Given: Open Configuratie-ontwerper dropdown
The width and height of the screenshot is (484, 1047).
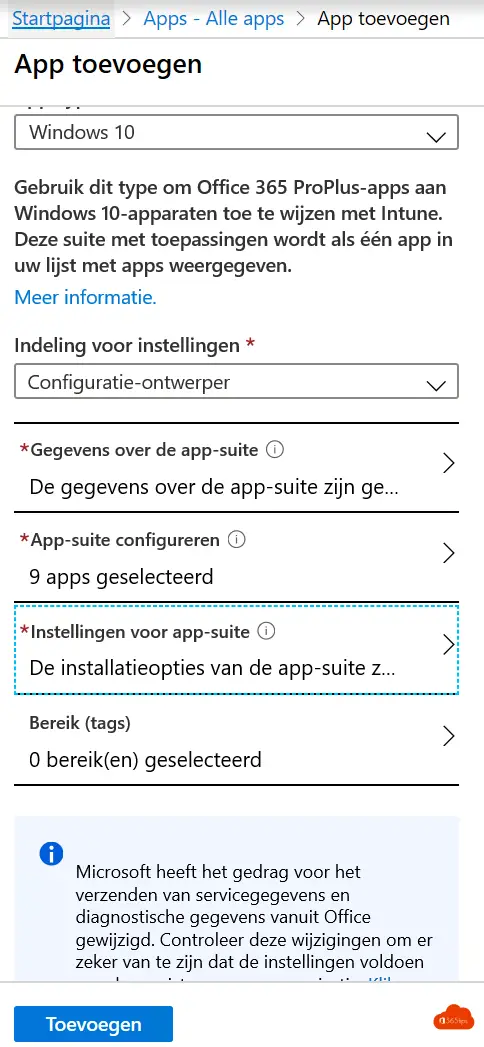Looking at the screenshot, I should [x=236, y=382].
